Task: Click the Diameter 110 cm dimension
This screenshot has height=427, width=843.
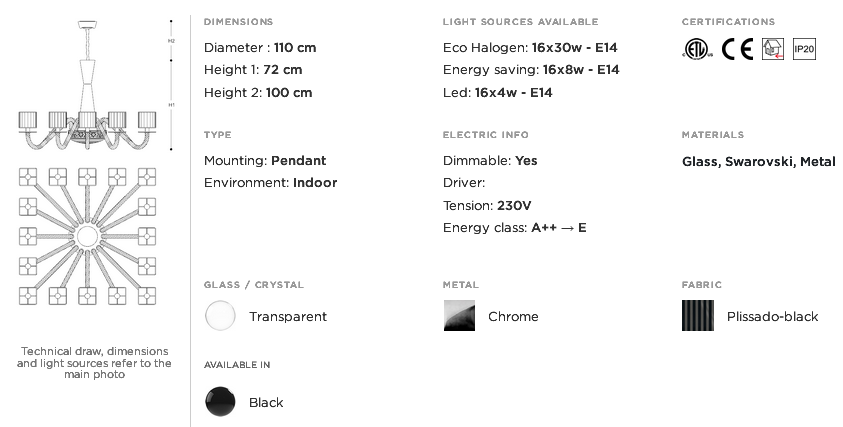Action: [260, 48]
